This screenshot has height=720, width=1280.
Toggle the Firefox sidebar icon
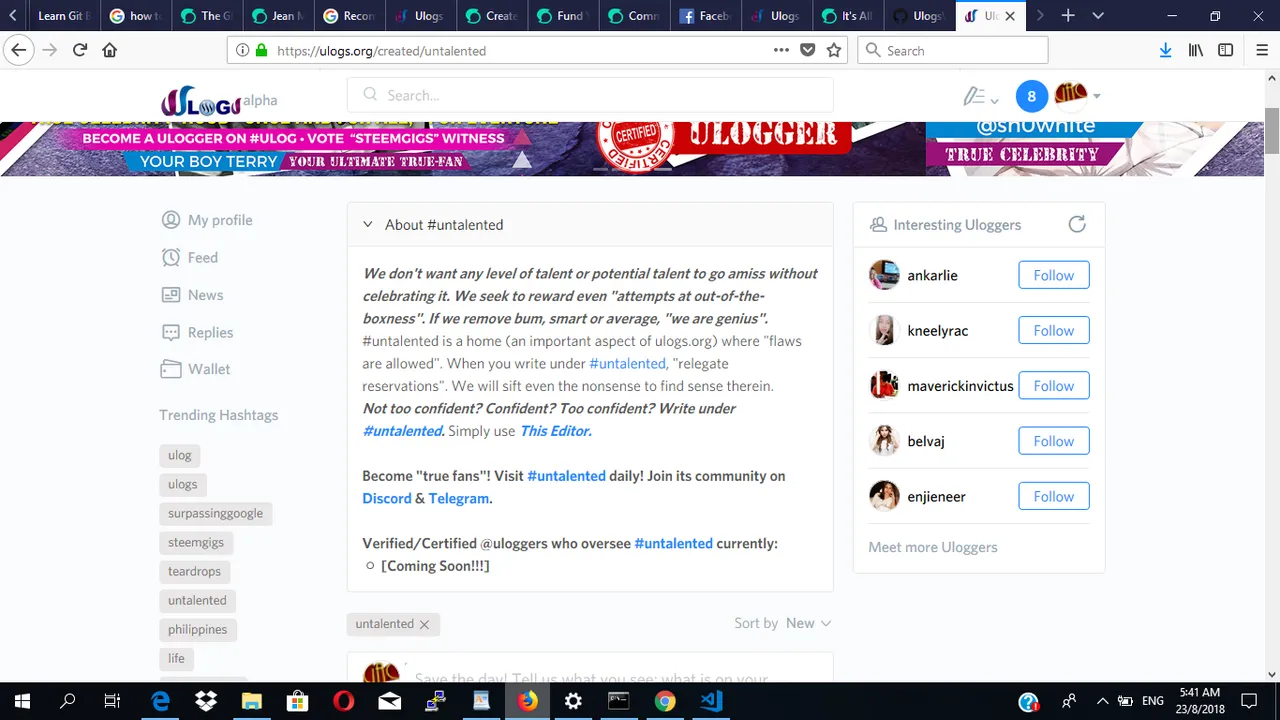click(x=1225, y=50)
